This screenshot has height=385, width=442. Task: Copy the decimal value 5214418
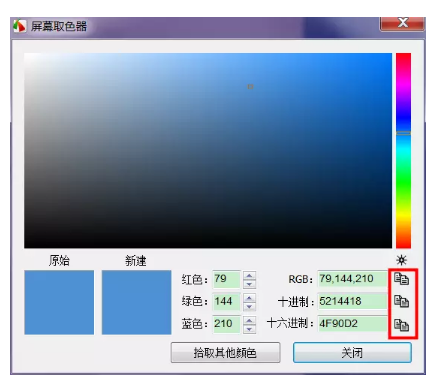point(401,301)
